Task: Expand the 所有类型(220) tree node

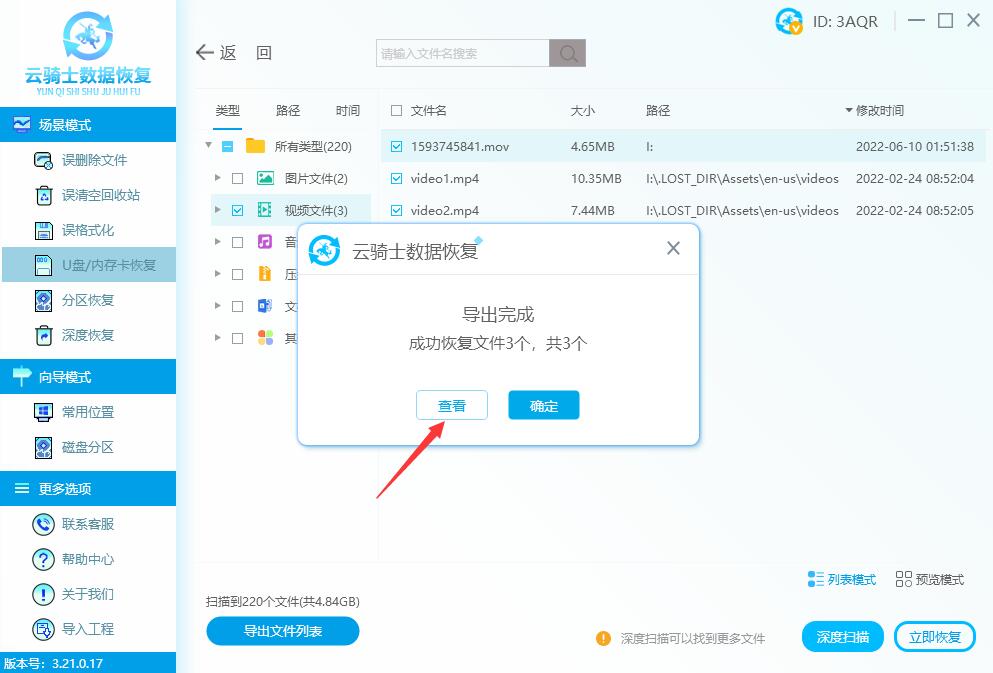Action: 208,145
